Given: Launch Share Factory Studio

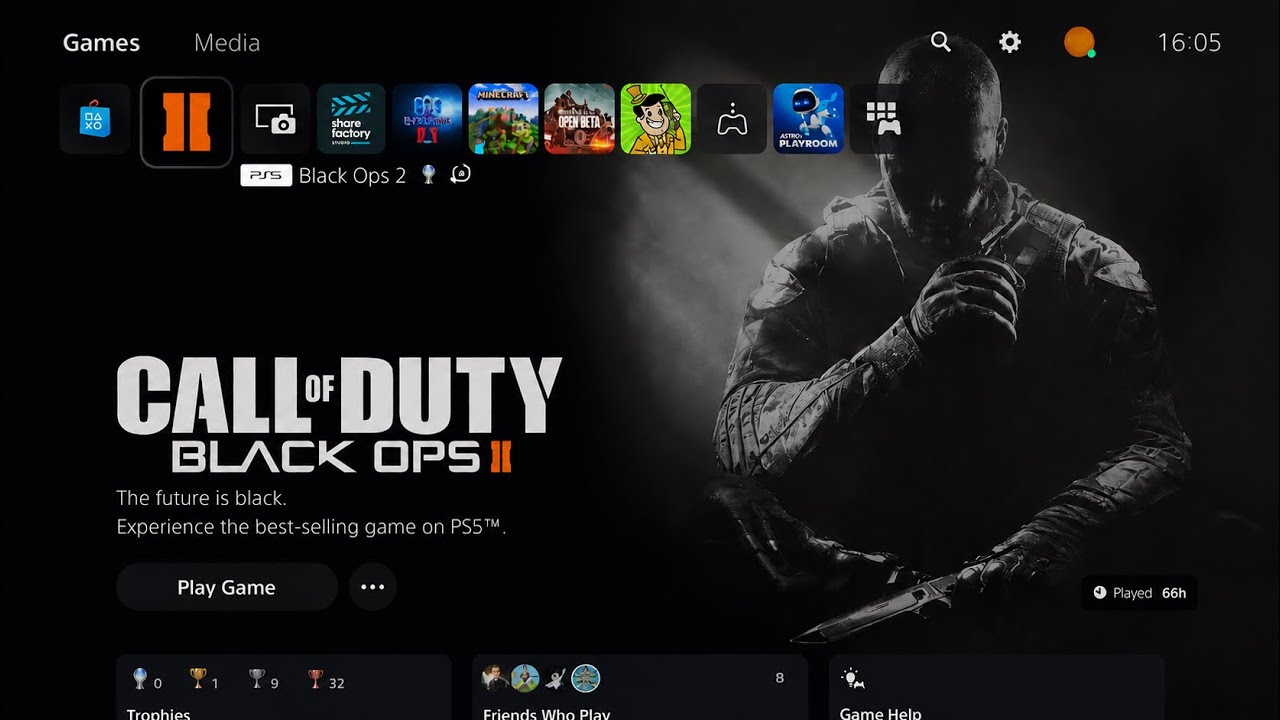Looking at the screenshot, I should tap(351, 119).
